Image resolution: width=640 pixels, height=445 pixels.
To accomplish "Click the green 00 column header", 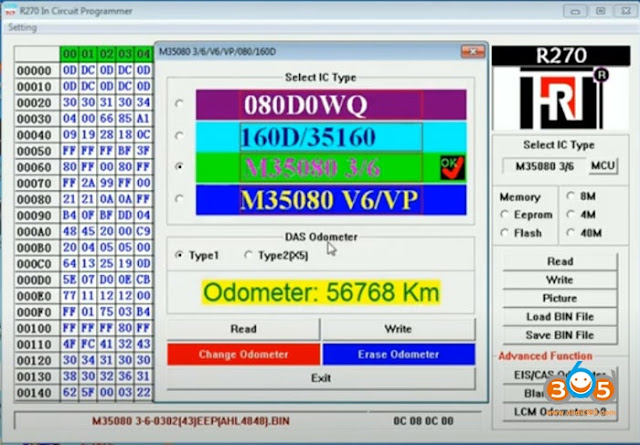I will (x=69, y=54).
